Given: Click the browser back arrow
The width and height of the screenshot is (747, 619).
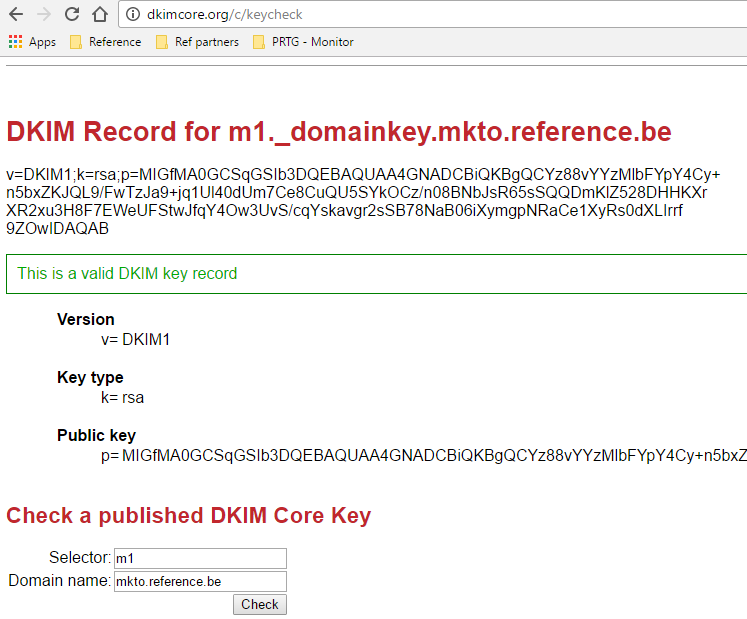Looking at the screenshot, I should click(16, 15).
